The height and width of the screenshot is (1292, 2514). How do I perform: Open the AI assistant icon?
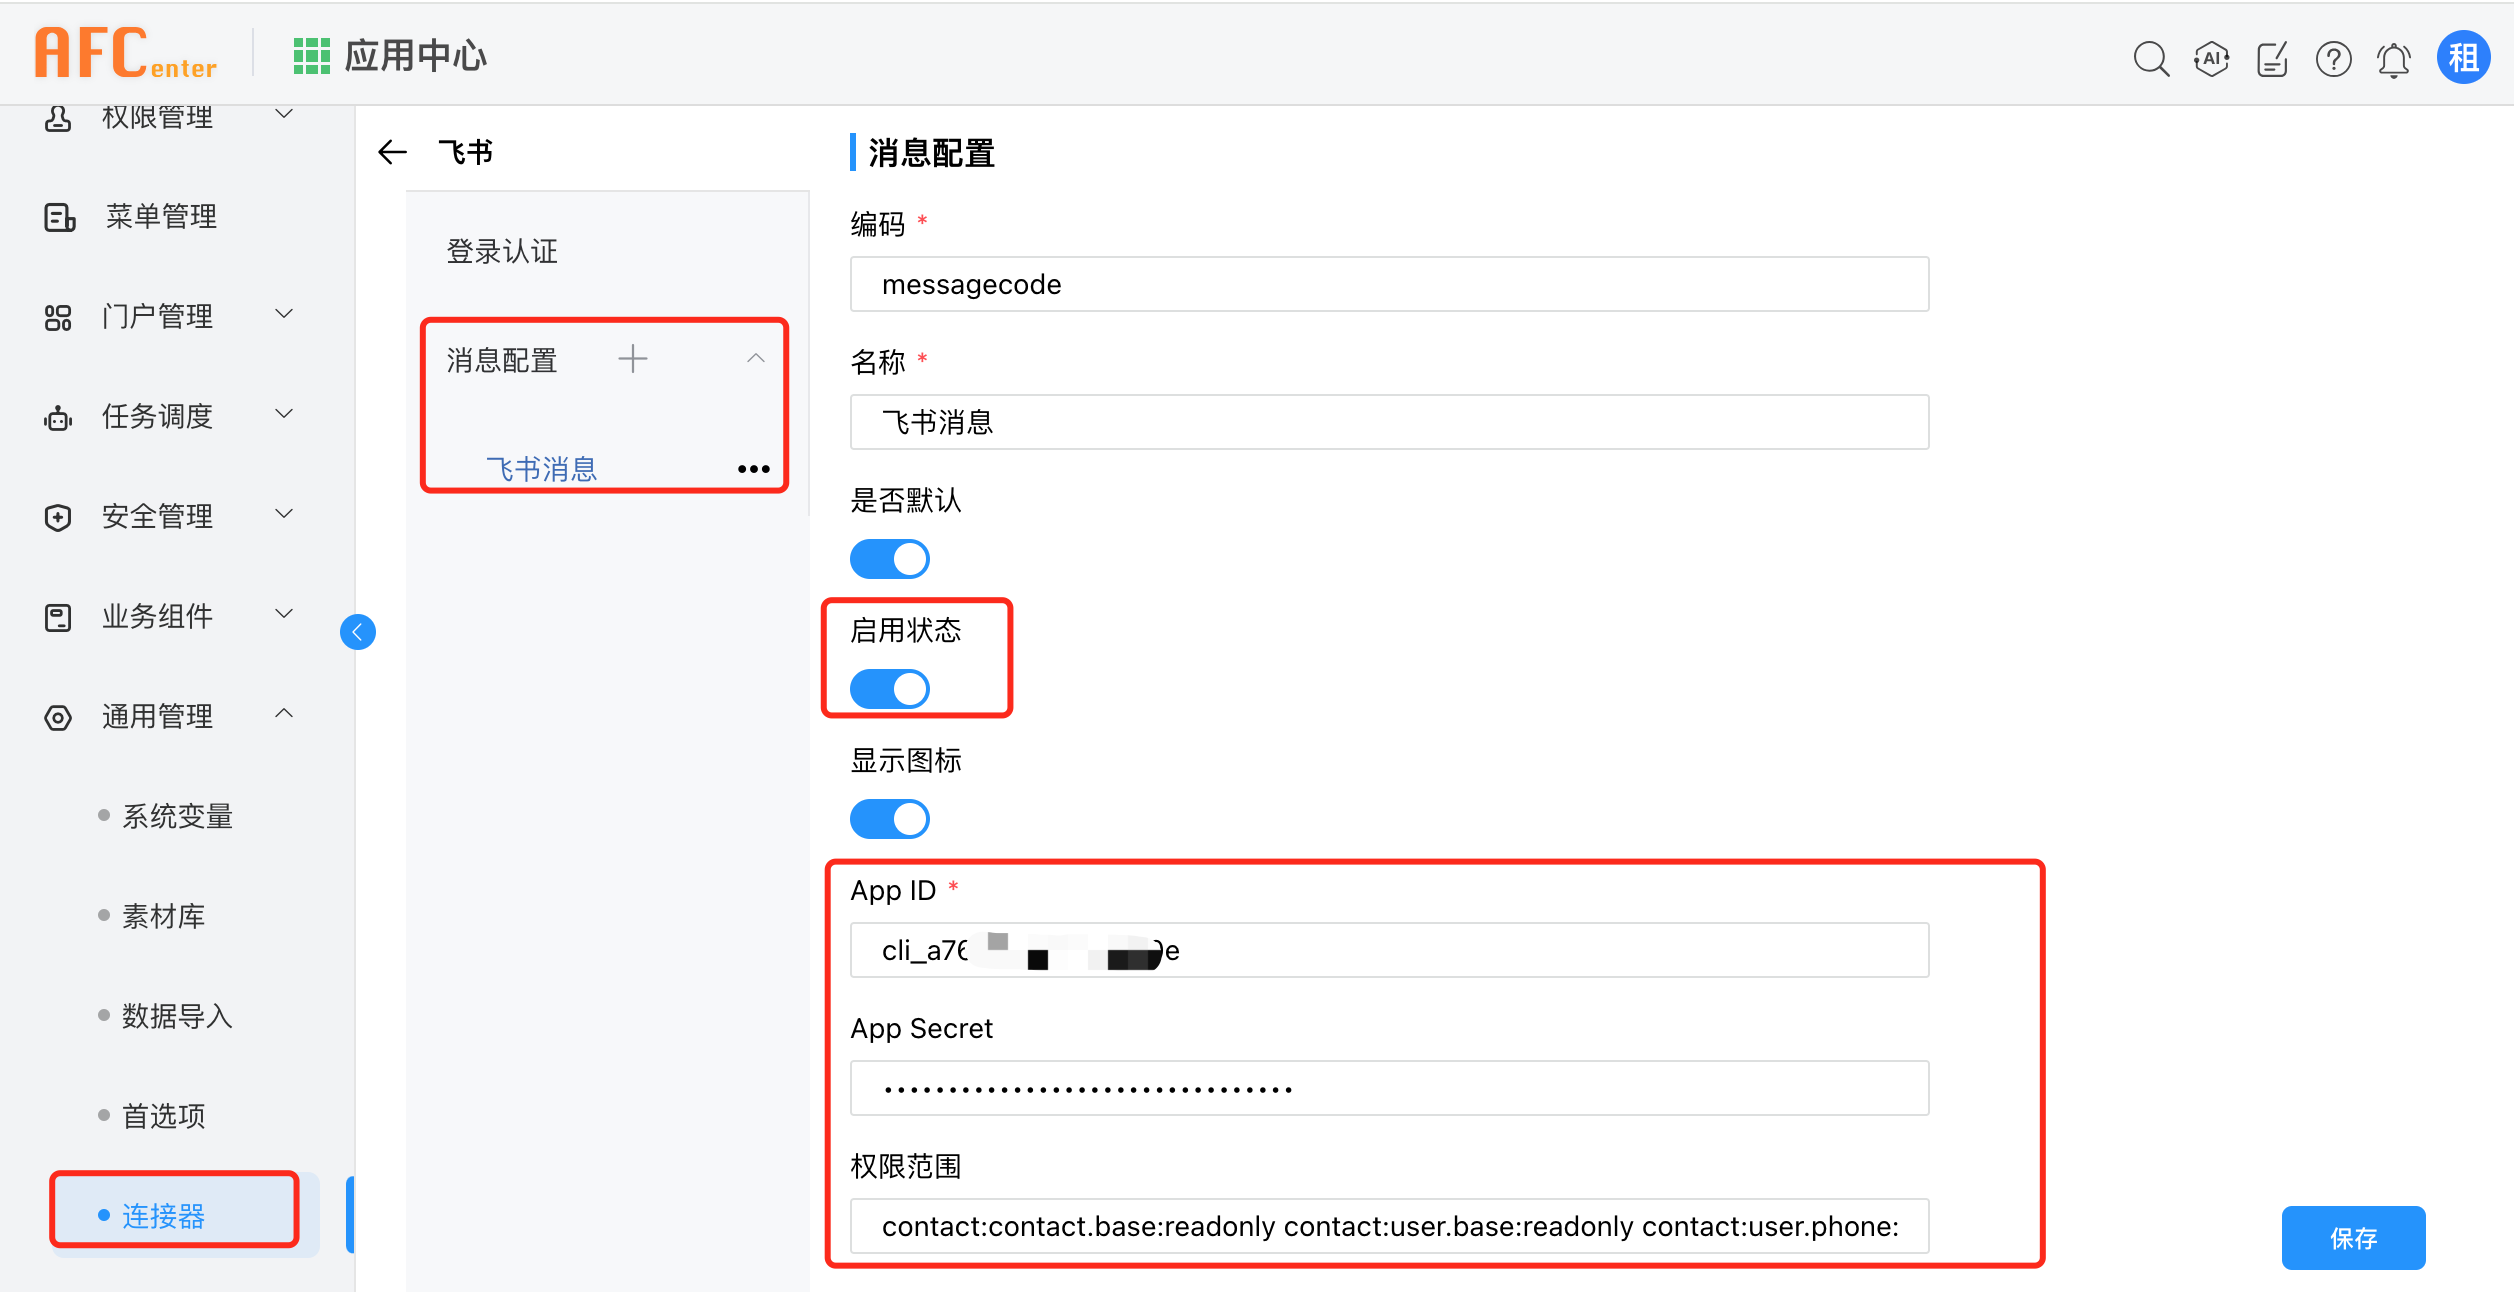pyautogui.click(x=2211, y=59)
